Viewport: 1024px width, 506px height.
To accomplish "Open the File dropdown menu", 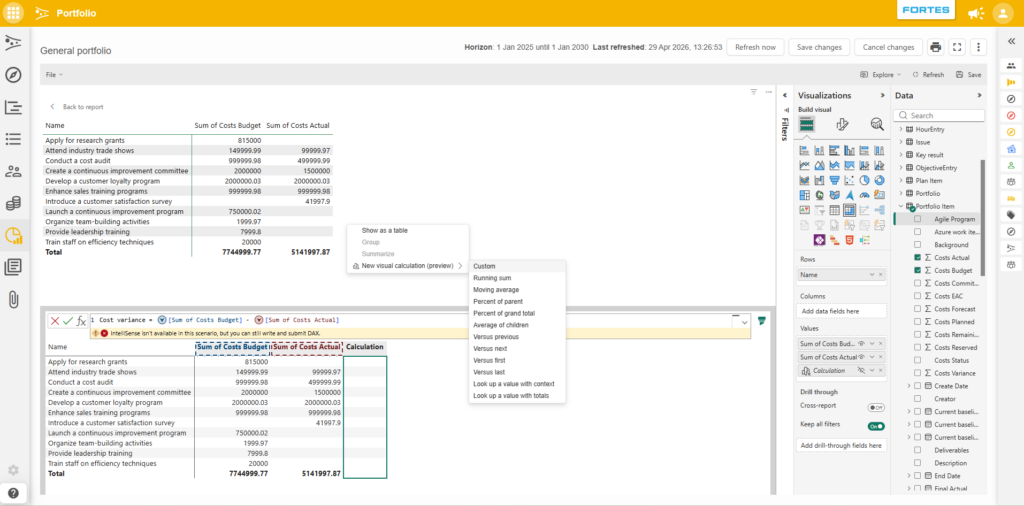I will pos(54,75).
